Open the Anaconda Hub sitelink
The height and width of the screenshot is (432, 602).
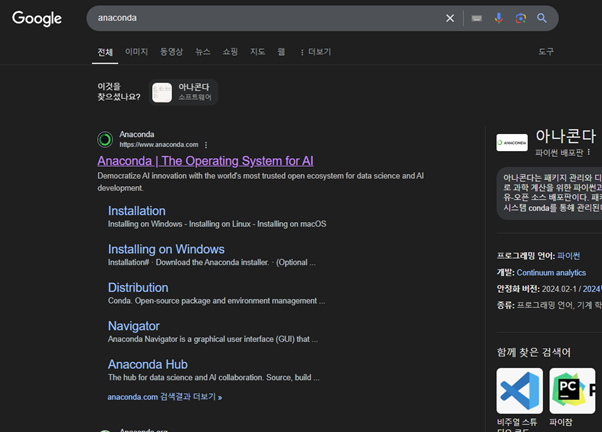click(148, 364)
